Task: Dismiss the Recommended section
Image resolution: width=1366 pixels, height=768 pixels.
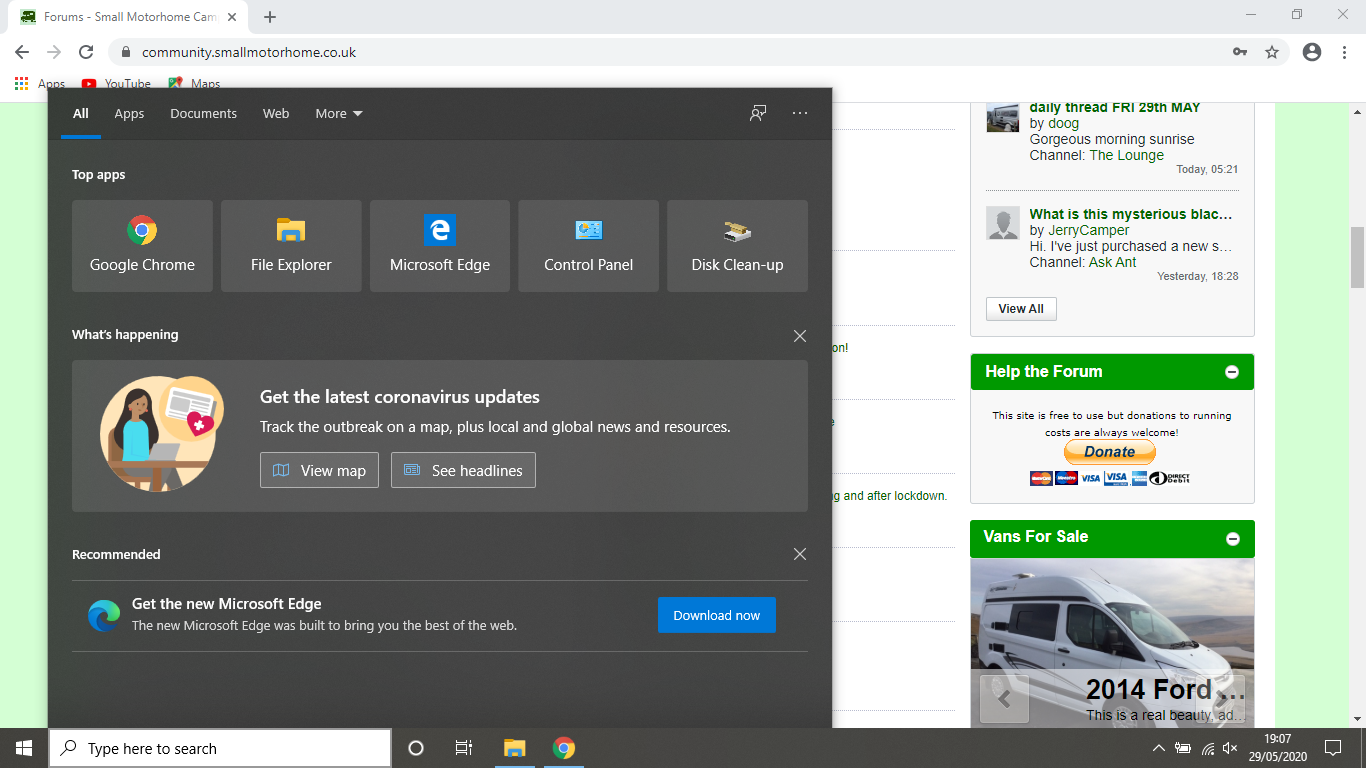Action: point(800,554)
